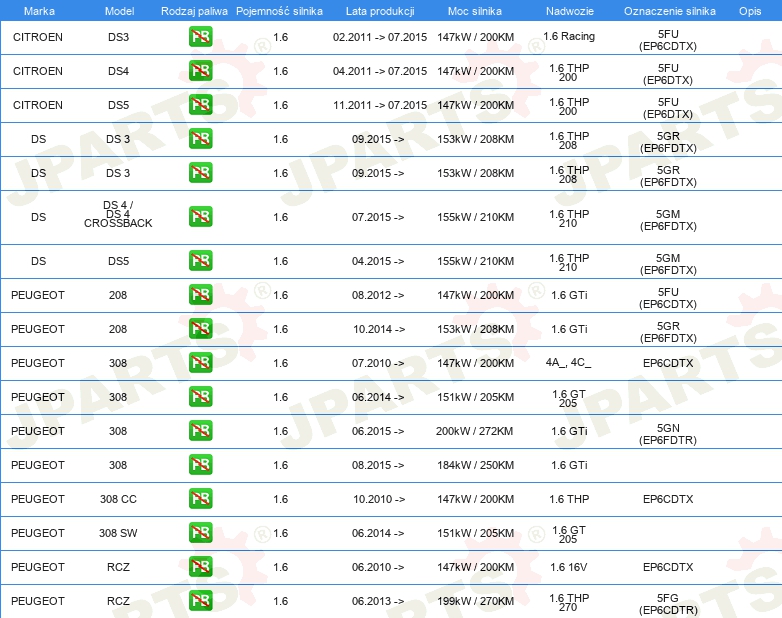Select the power cell '184kW / 250KM'
The image size is (782, 618).
[476, 465]
